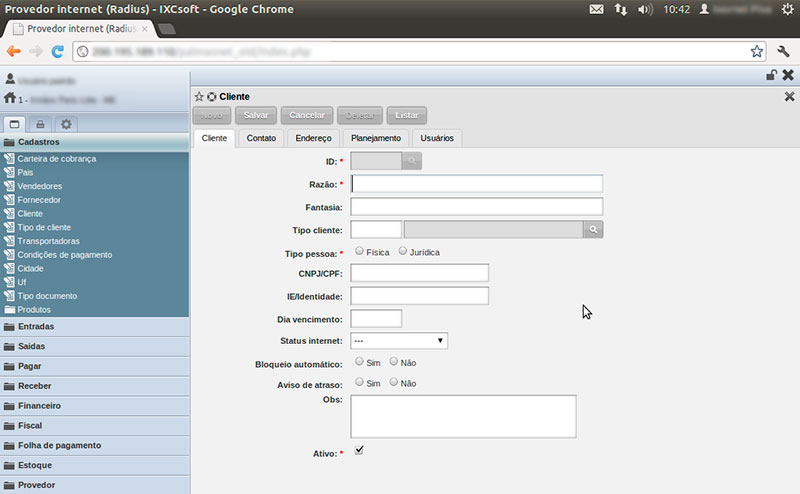800x494 pixels.
Task: Expand the Fiscal section
Action: (94, 426)
